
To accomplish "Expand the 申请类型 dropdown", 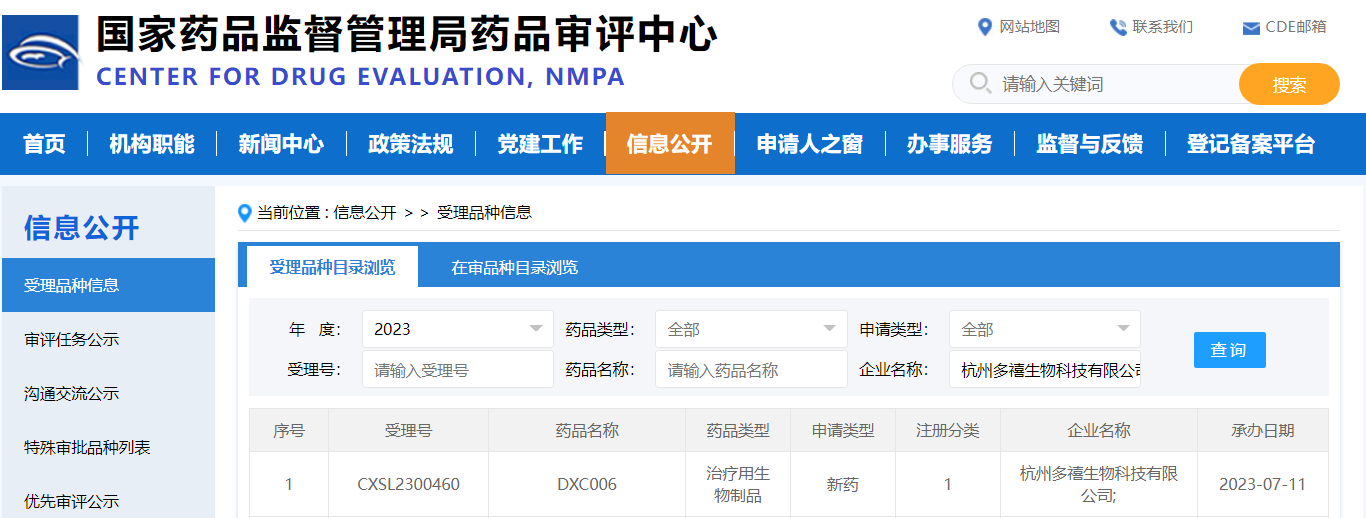I will tap(1044, 329).
